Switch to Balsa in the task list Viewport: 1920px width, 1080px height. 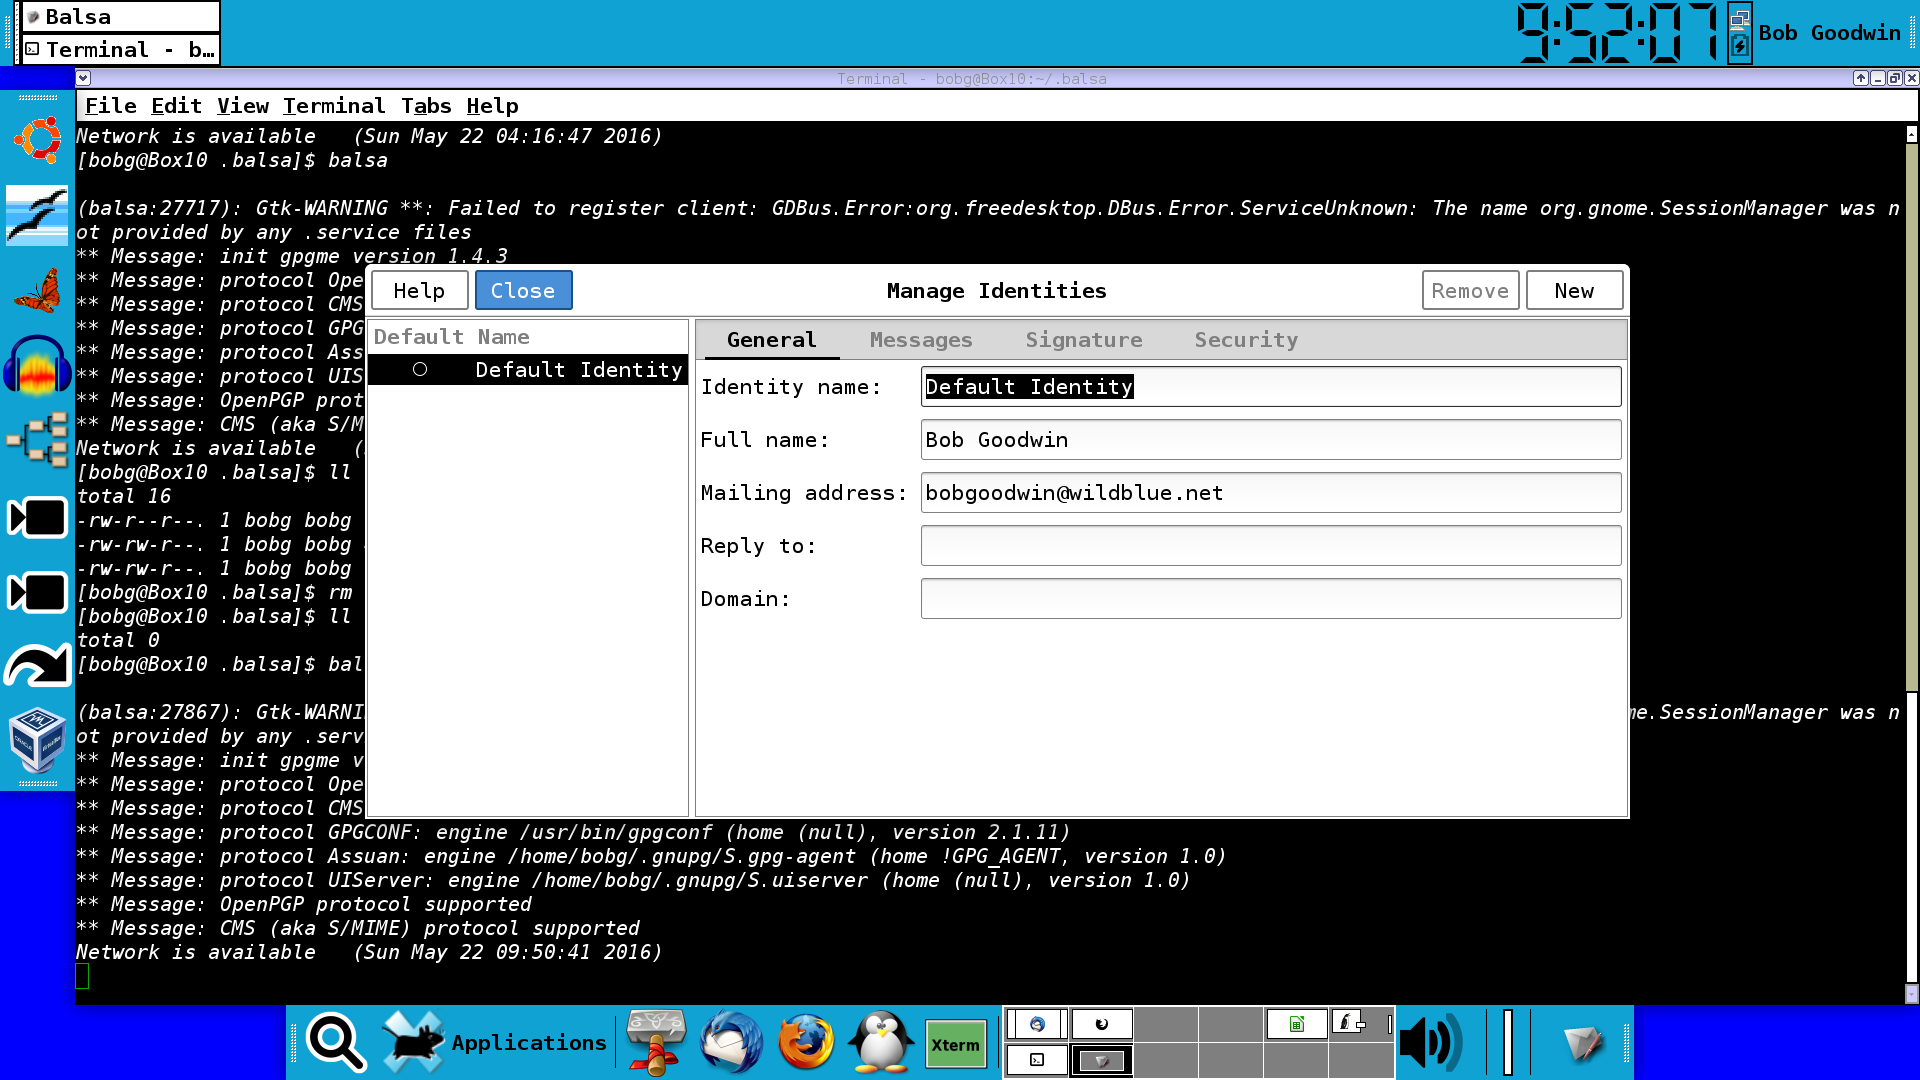[x=119, y=17]
